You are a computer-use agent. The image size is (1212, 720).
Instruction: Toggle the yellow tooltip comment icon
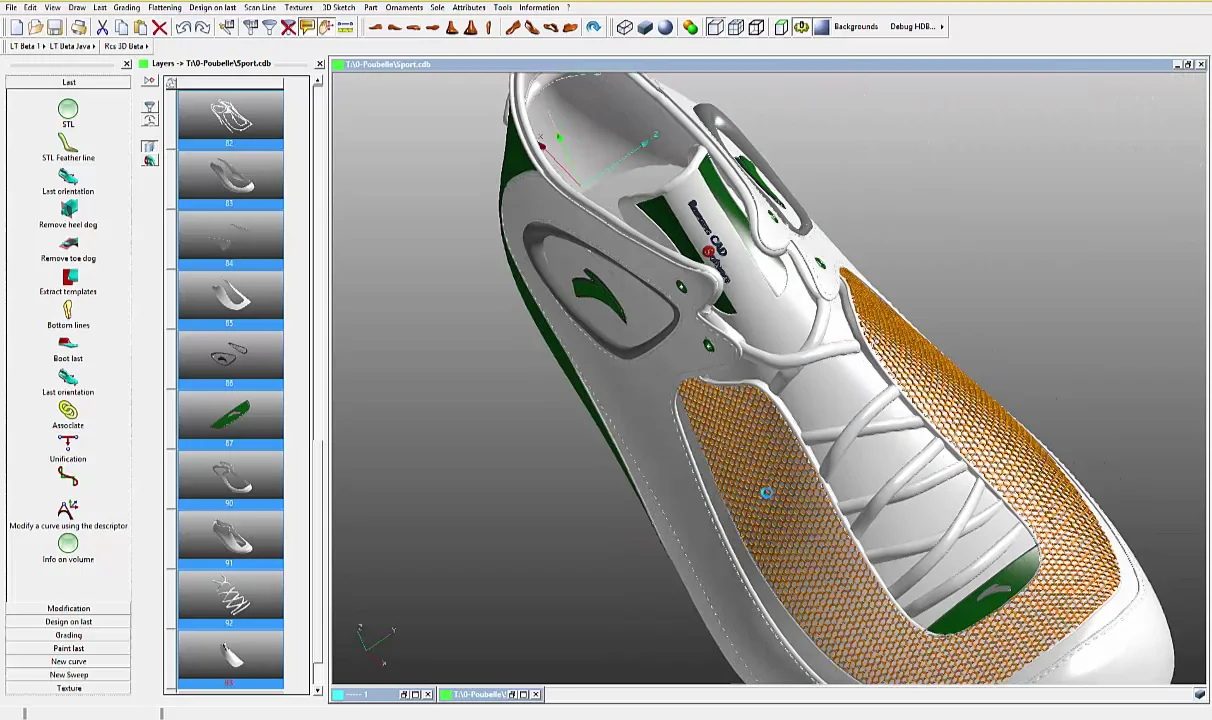coord(307,27)
